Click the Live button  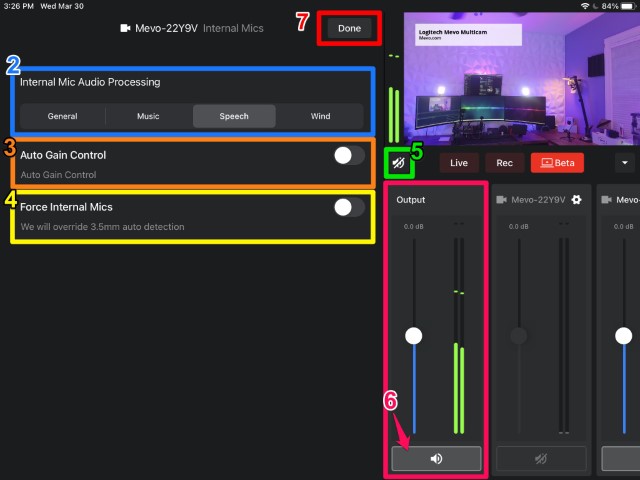pos(459,162)
